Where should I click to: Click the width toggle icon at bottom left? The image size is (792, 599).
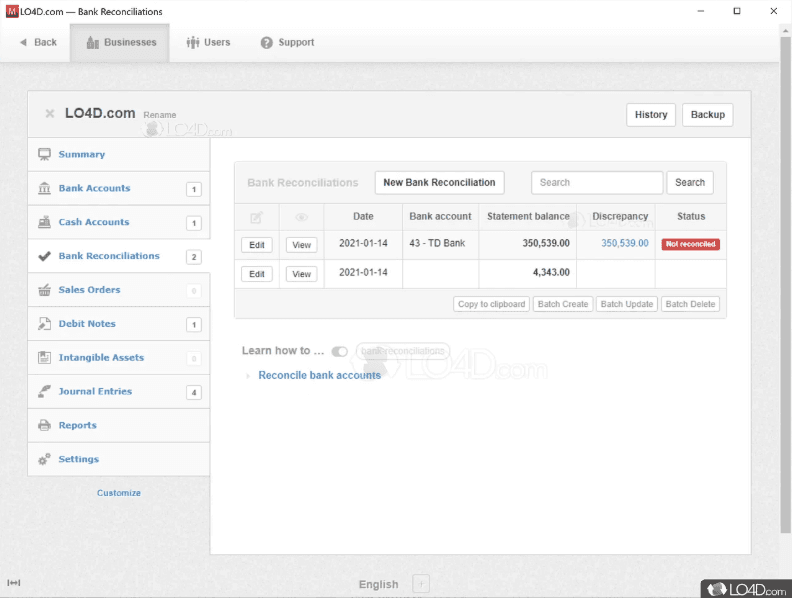[x=14, y=583]
